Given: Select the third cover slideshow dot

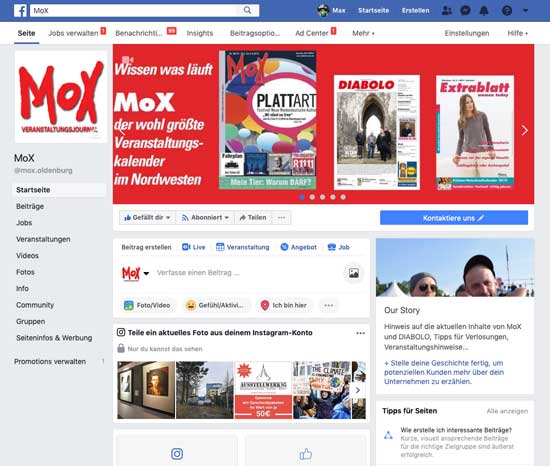Looking at the screenshot, I should click(x=322, y=197).
